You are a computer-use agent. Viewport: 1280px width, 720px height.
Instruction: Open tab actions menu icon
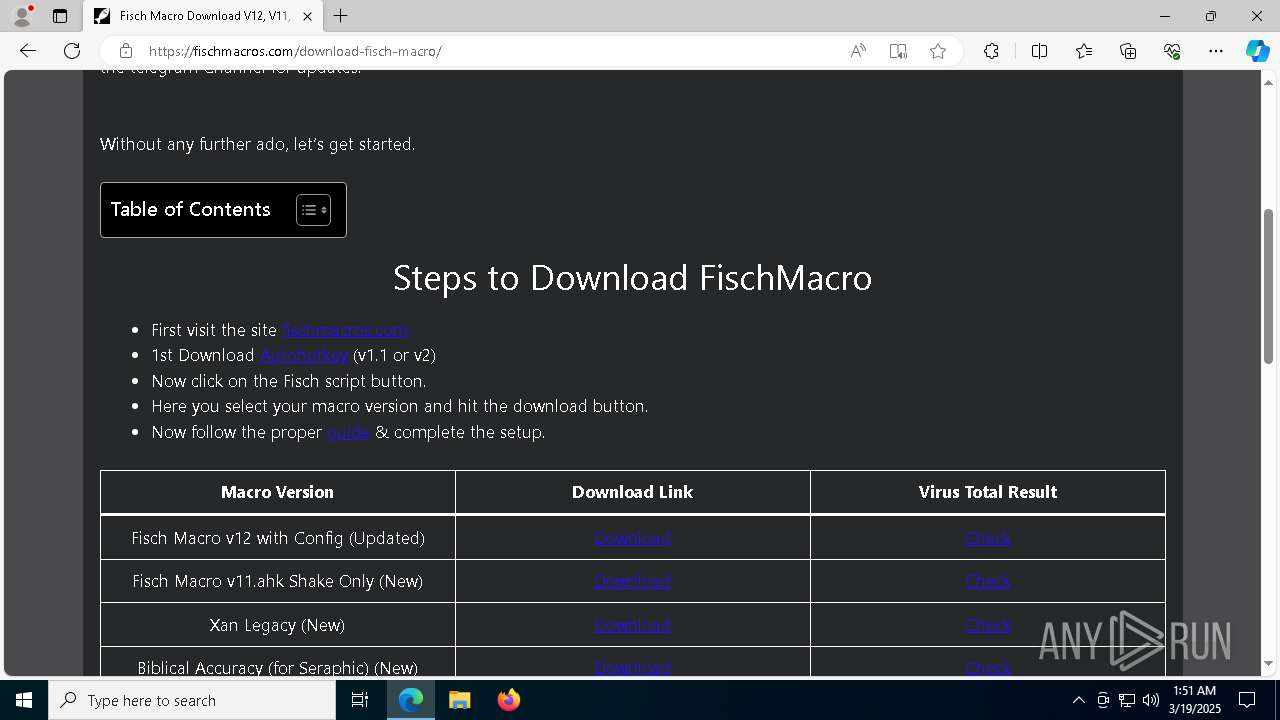pos(60,16)
